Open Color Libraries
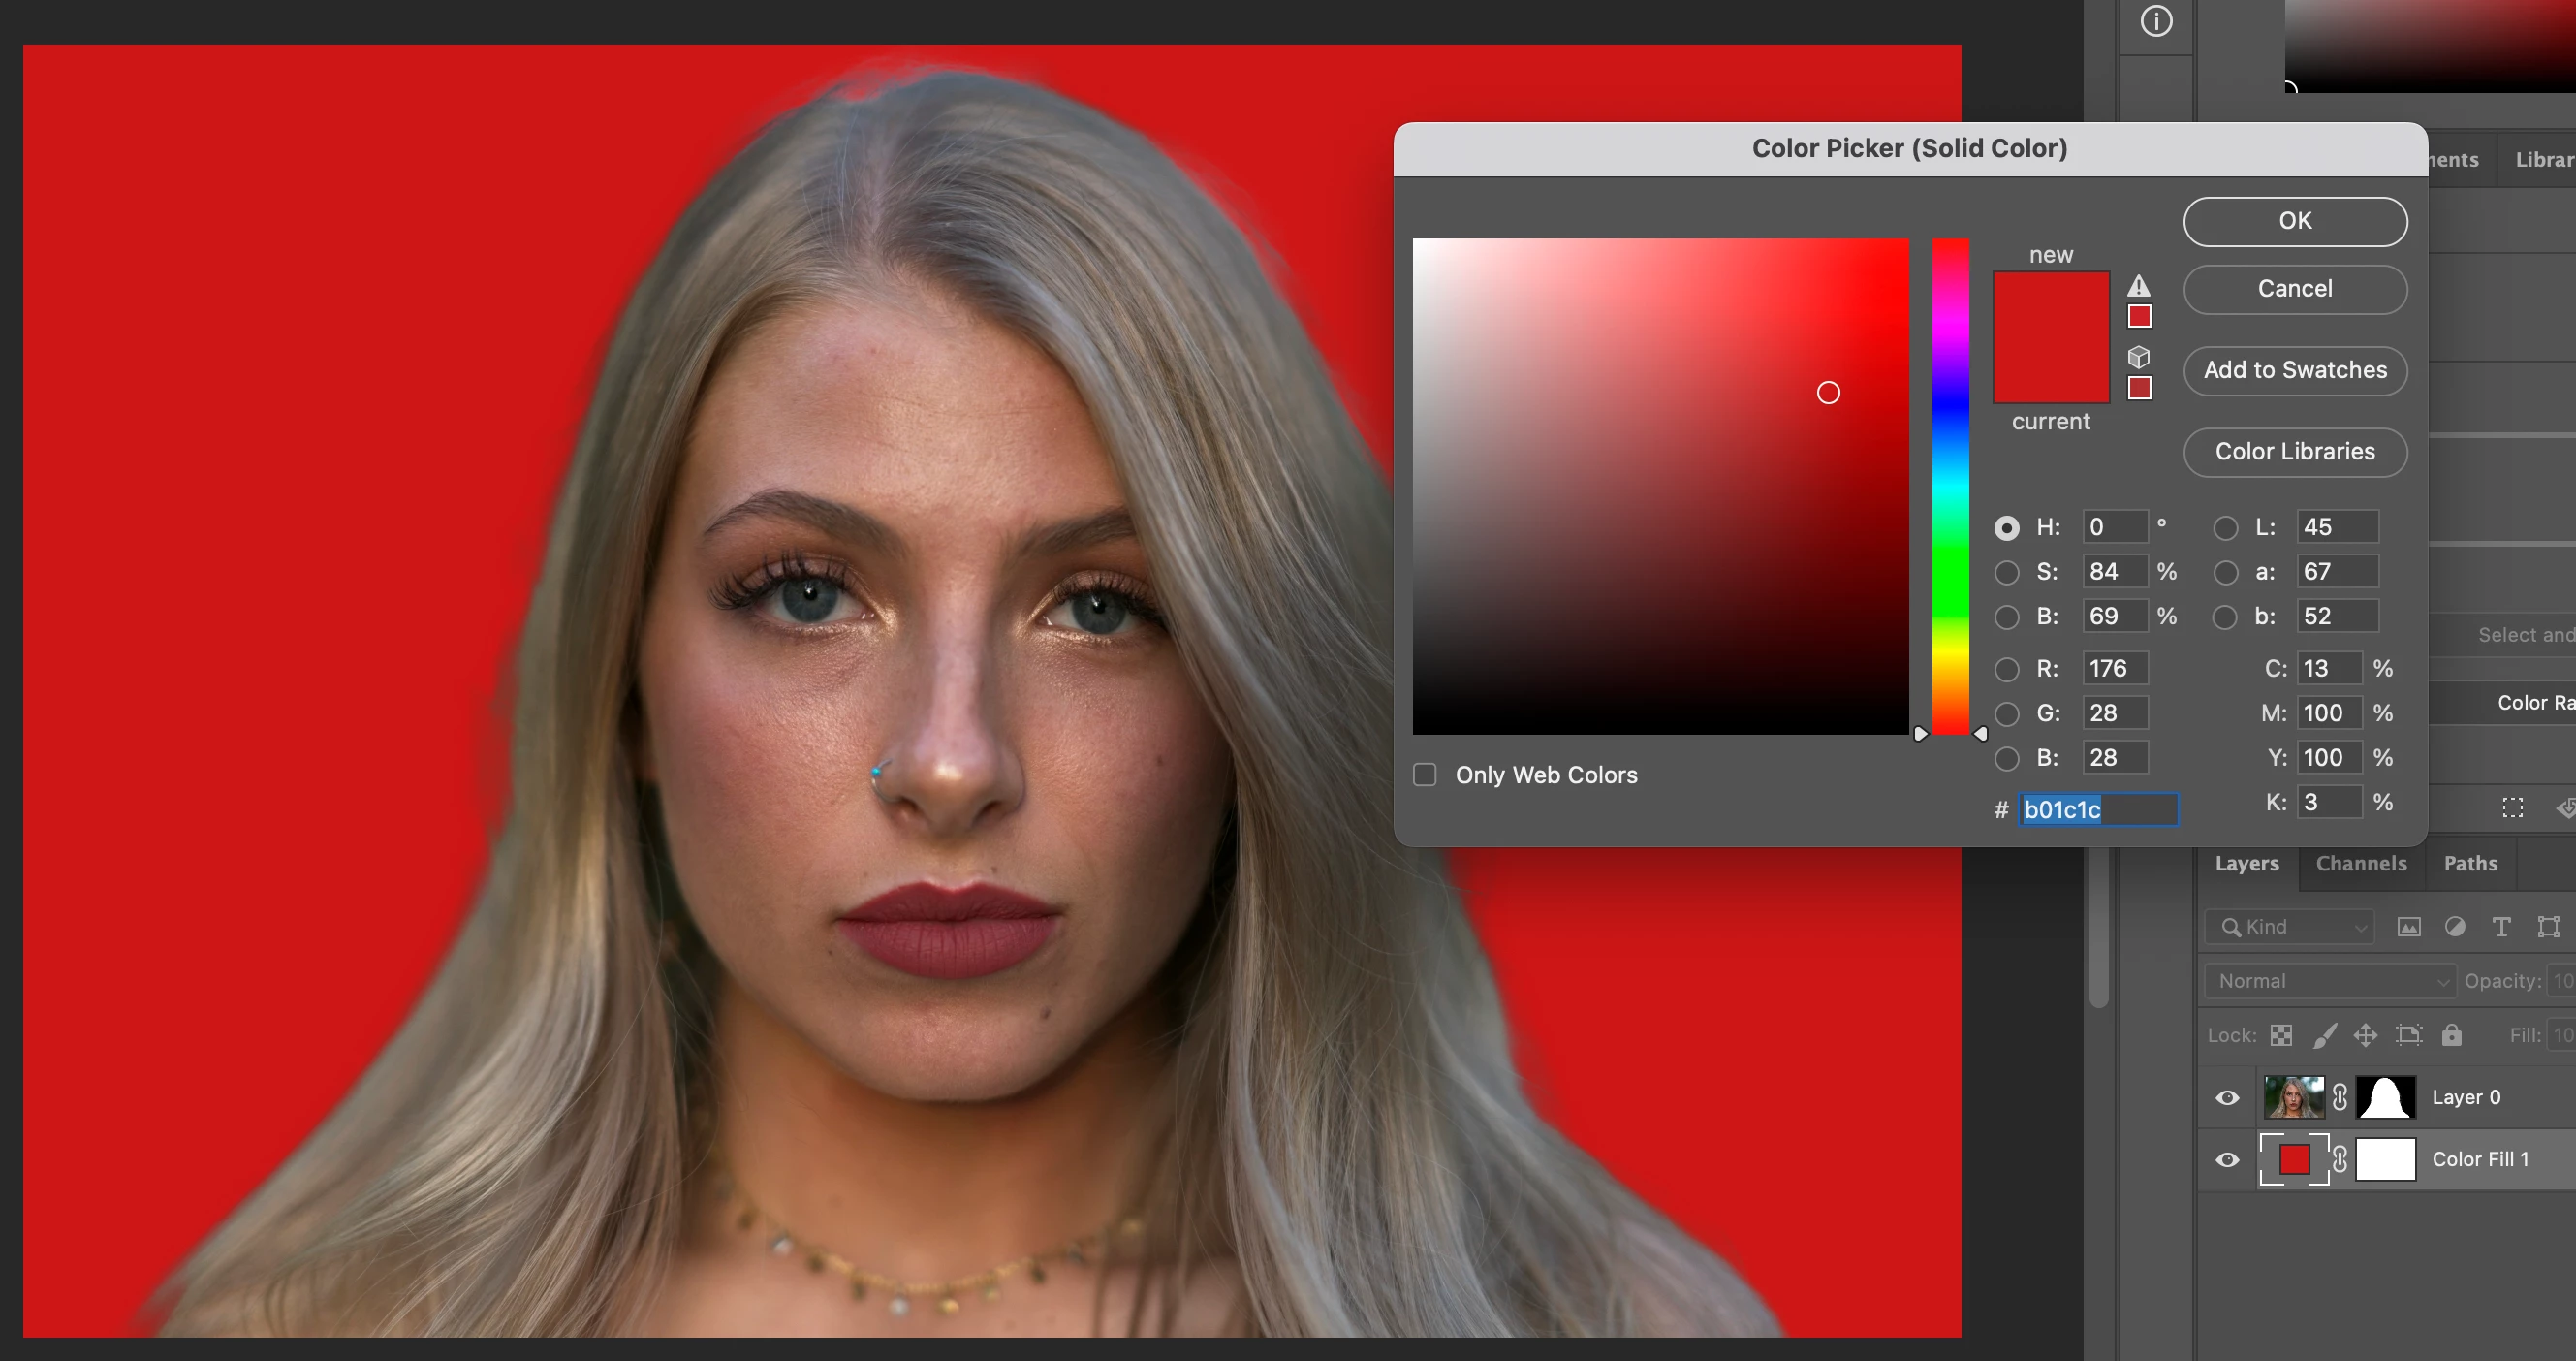 2294,452
